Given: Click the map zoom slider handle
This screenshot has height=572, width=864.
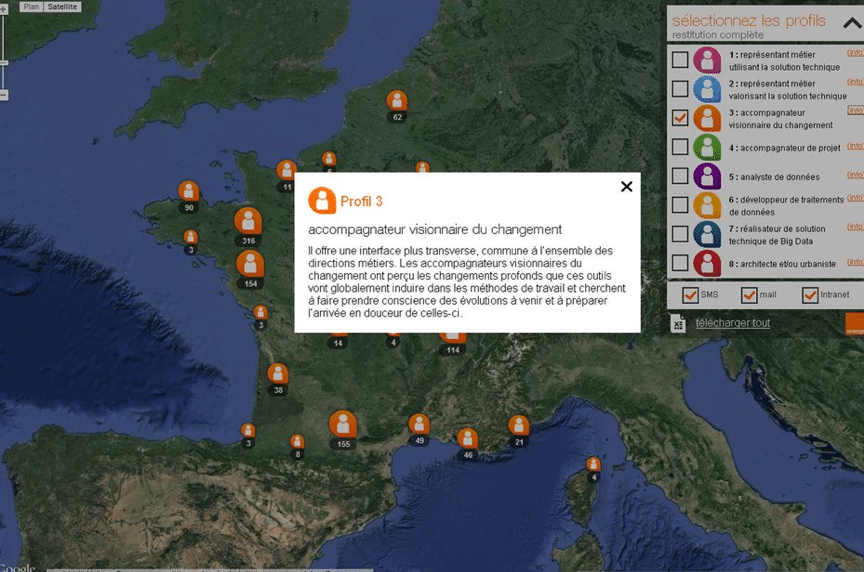Looking at the screenshot, I should 3,63.
